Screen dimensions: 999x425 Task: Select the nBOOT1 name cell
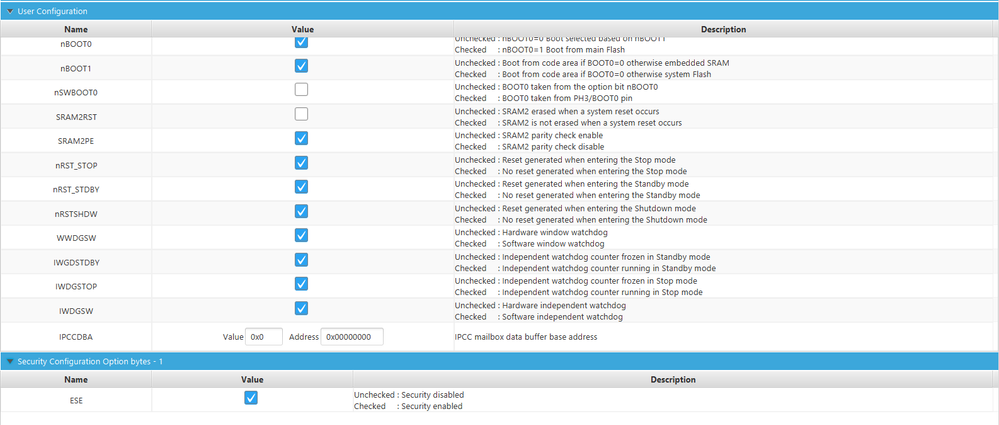point(76,68)
